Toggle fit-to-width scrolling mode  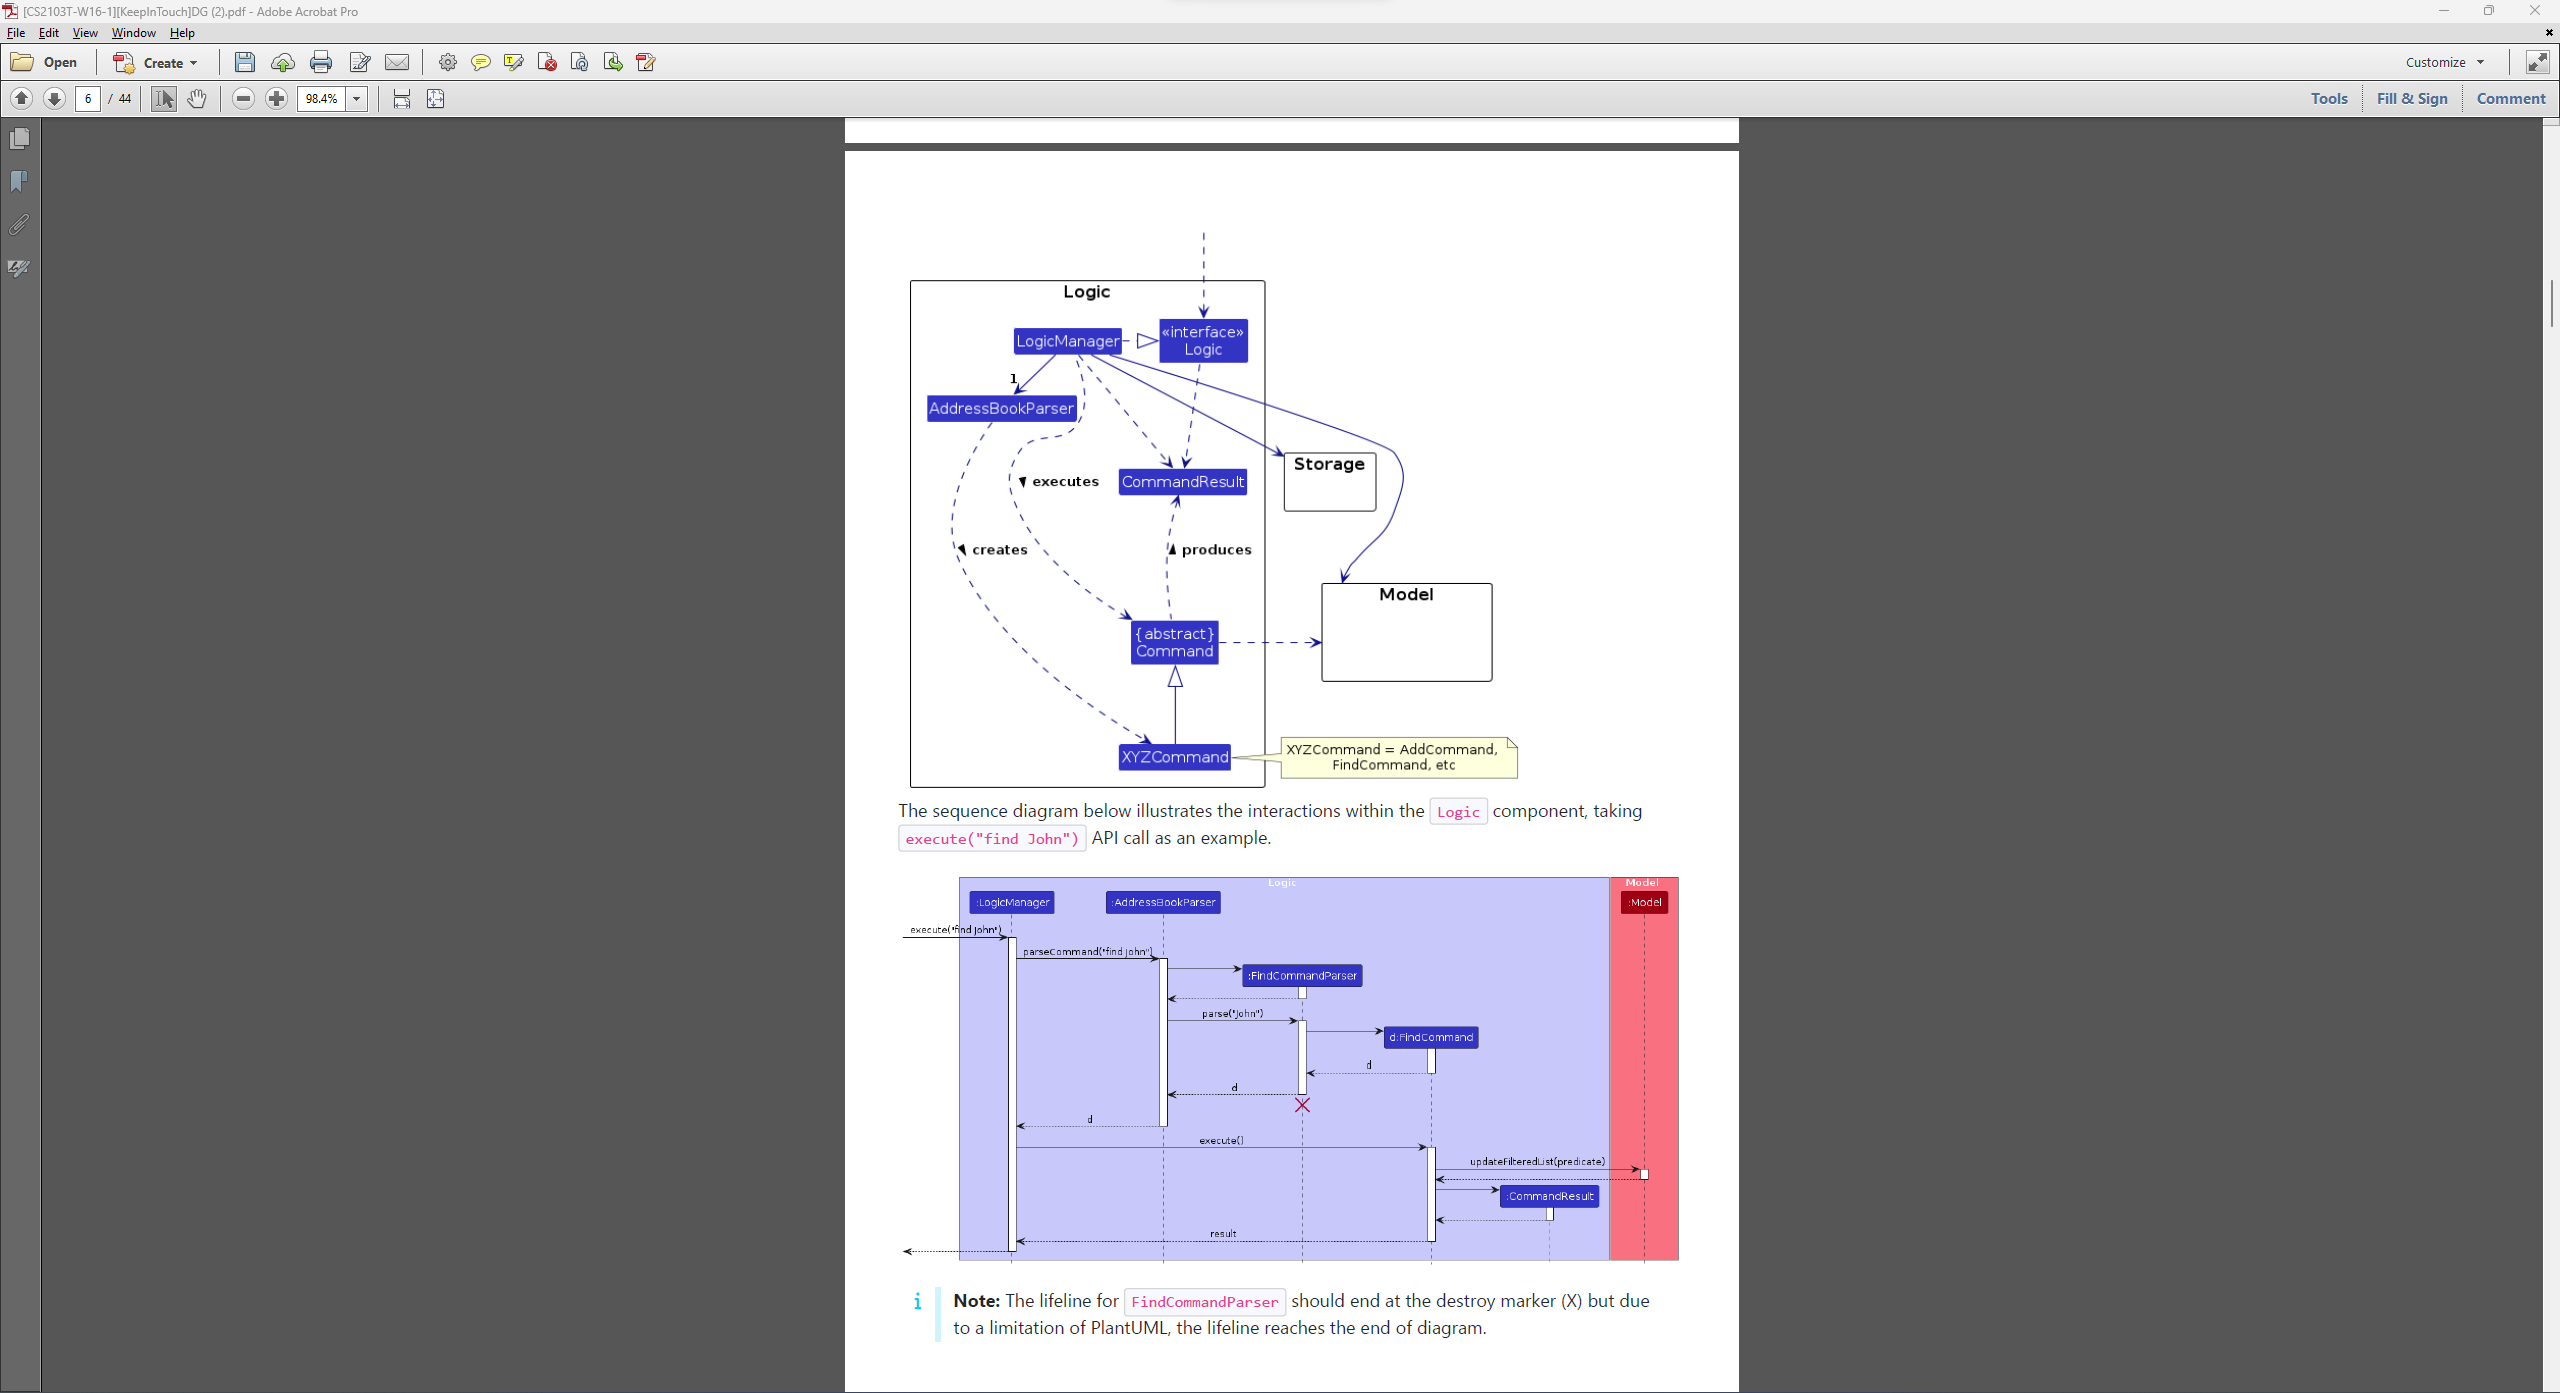[402, 98]
